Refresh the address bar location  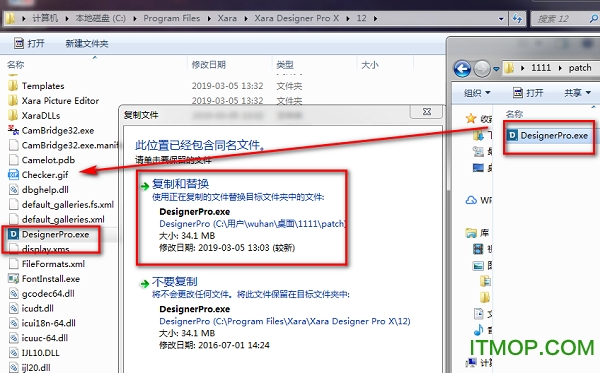click(x=517, y=18)
